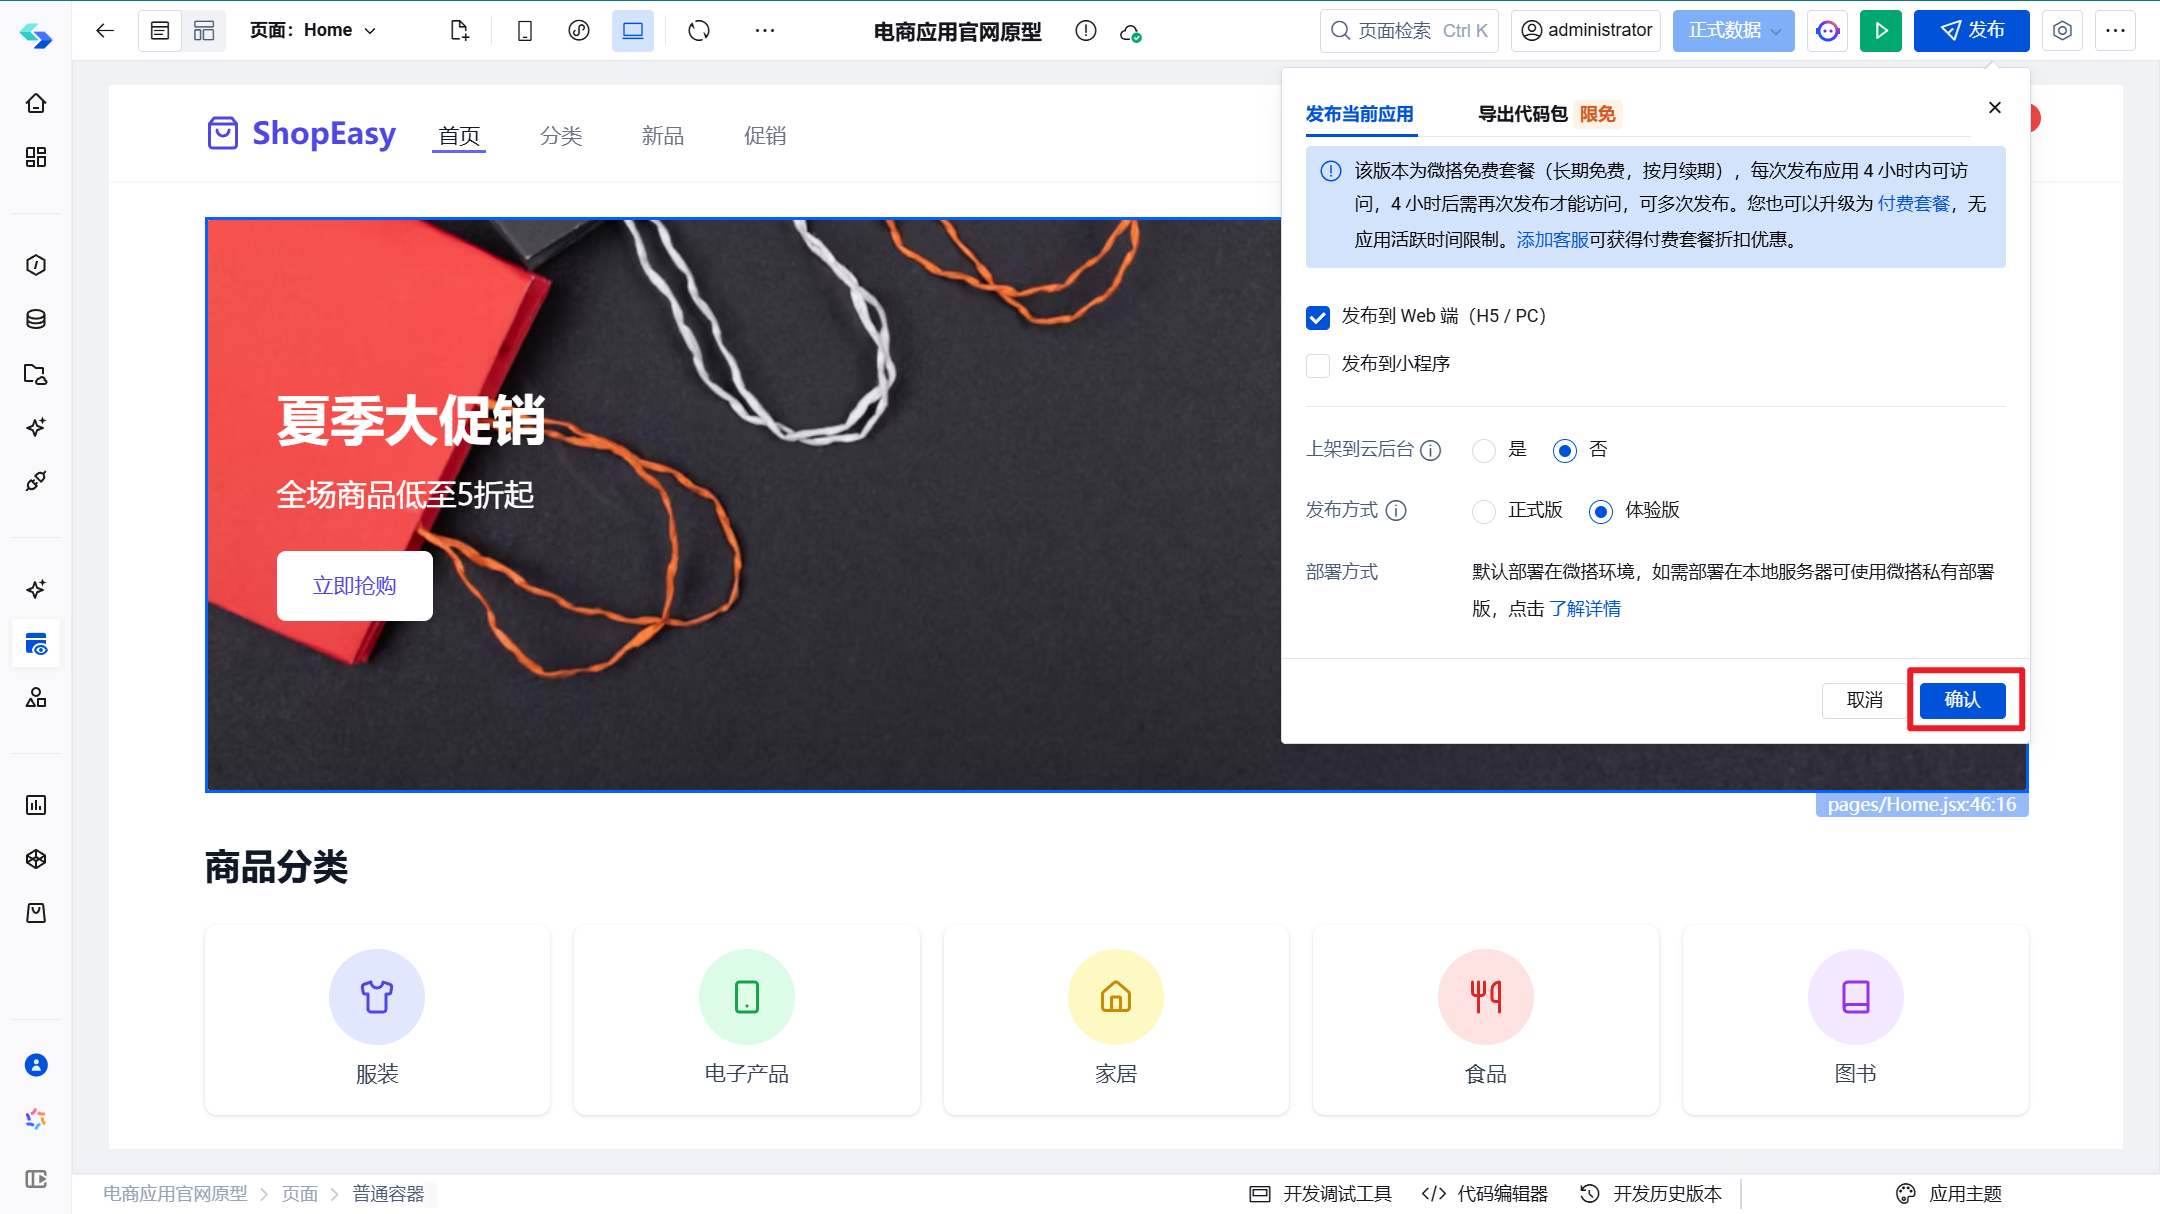The image size is (2160, 1214).
Task: Click the 食品 category card
Action: pos(1486,1020)
